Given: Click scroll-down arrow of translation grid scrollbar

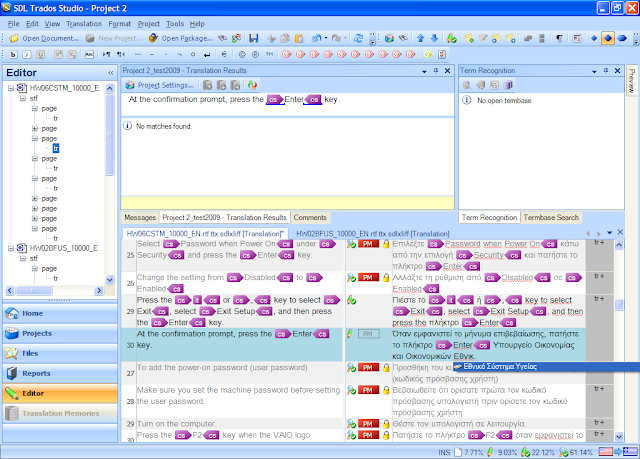Looking at the screenshot, I should point(619,437).
